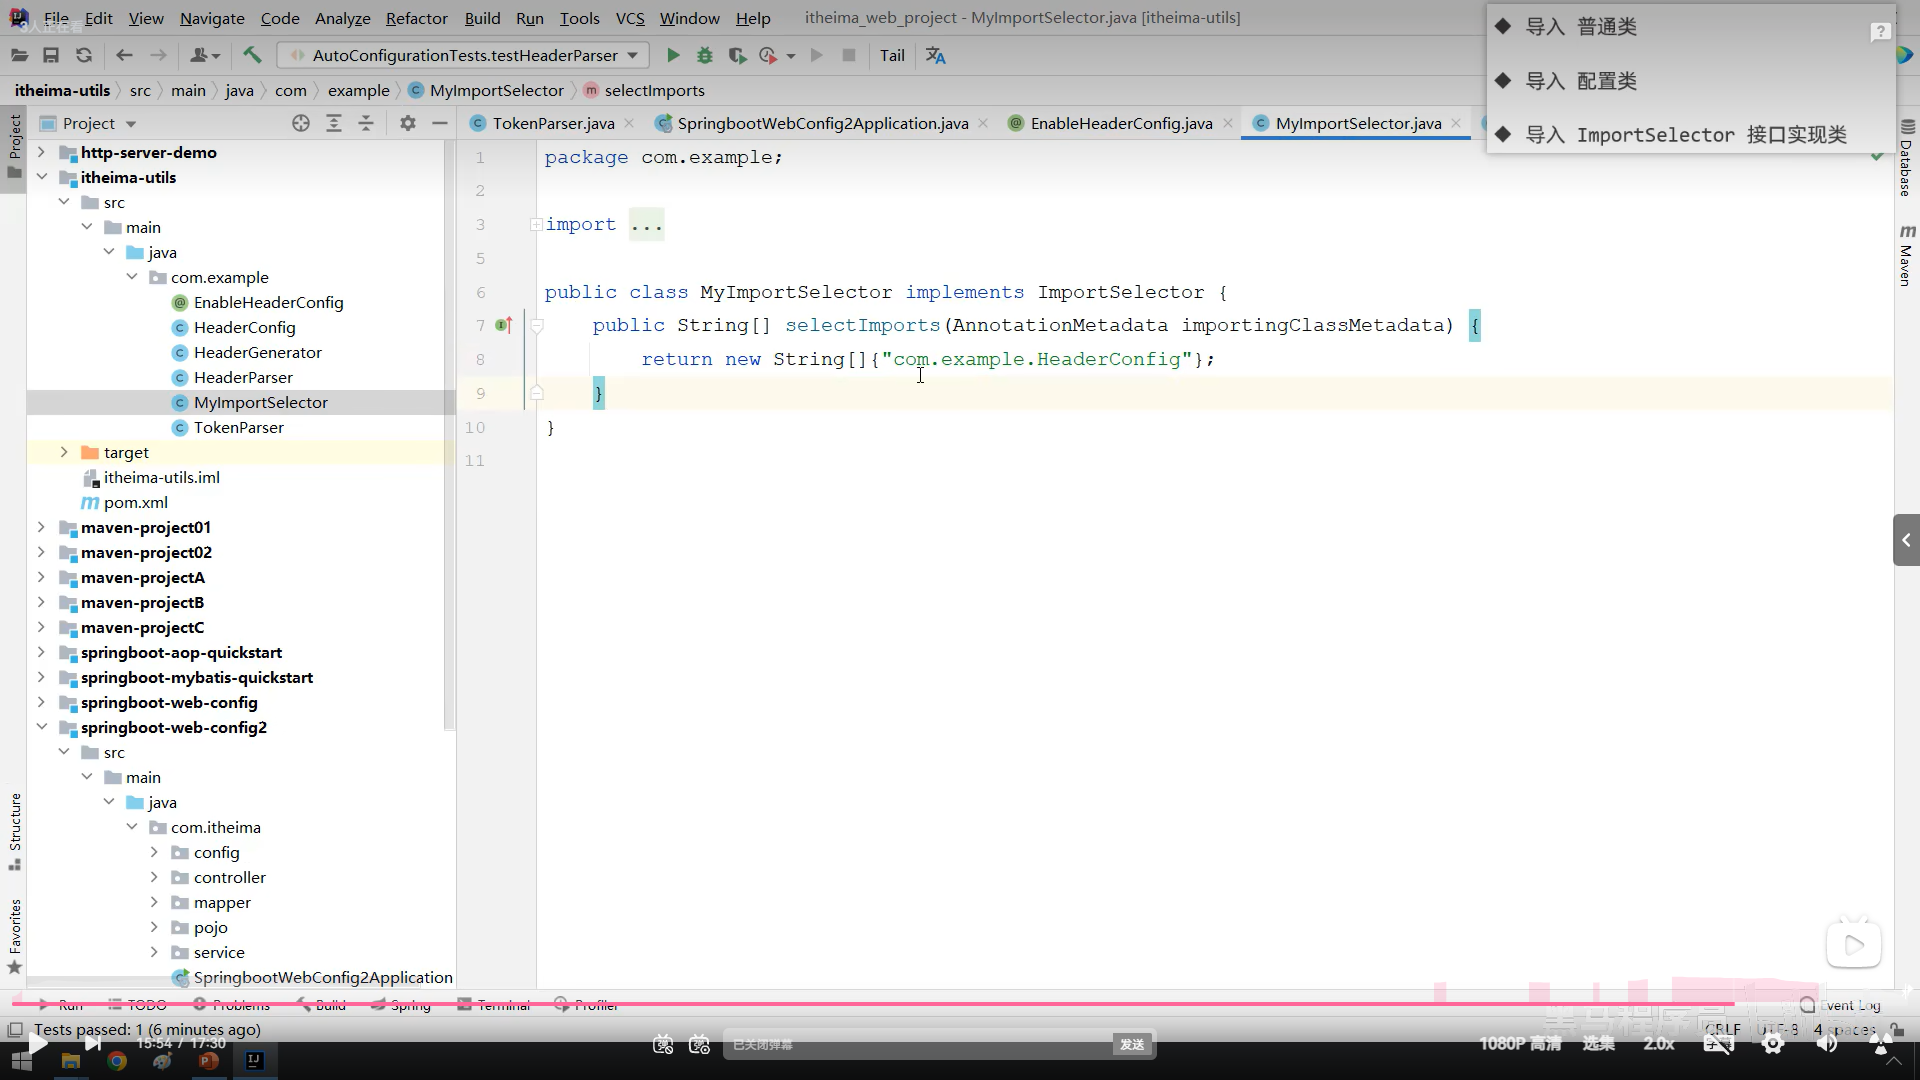
Task: Toggle Maven tool window on right edge
Action: click(x=1906, y=256)
